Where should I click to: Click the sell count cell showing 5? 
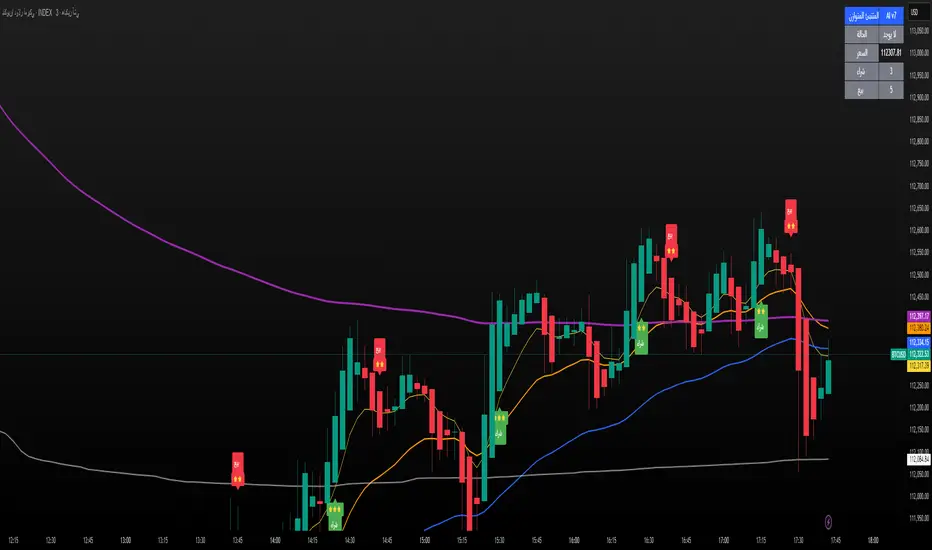click(x=891, y=90)
